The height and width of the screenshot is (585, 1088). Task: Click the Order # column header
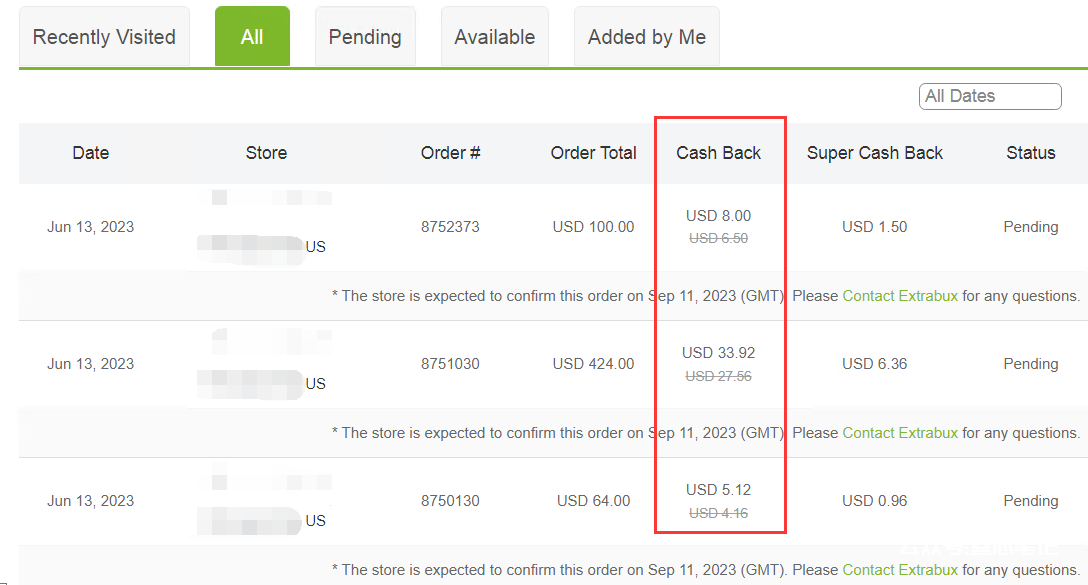coord(450,153)
